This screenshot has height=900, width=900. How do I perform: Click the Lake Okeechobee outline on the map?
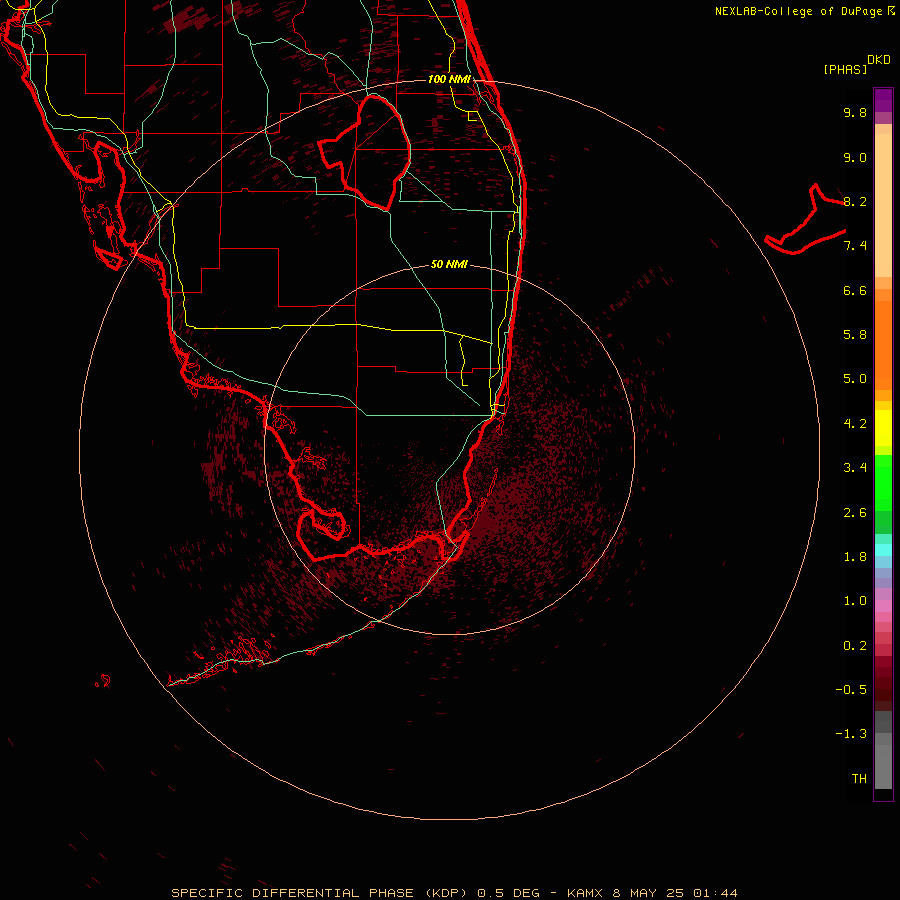[365, 152]
